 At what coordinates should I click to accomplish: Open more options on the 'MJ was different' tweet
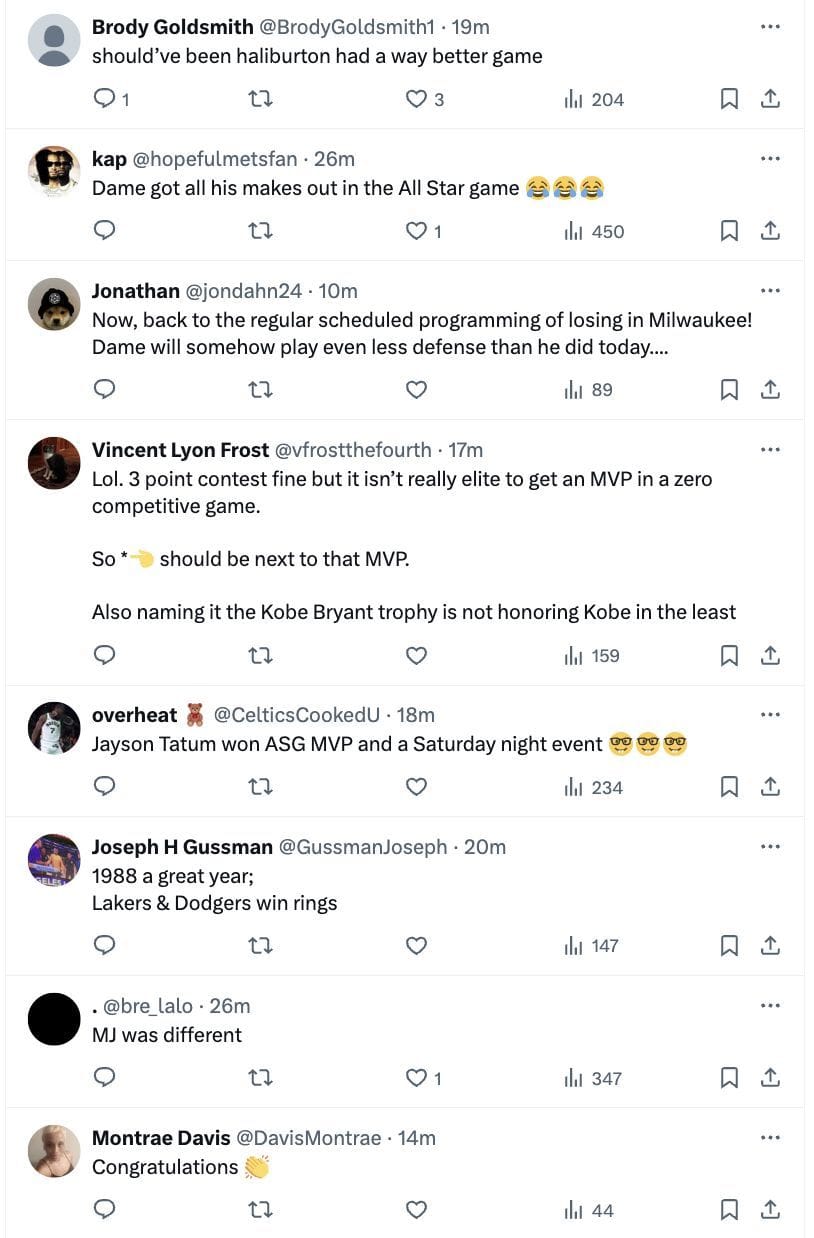click(x=770, y=1006)
